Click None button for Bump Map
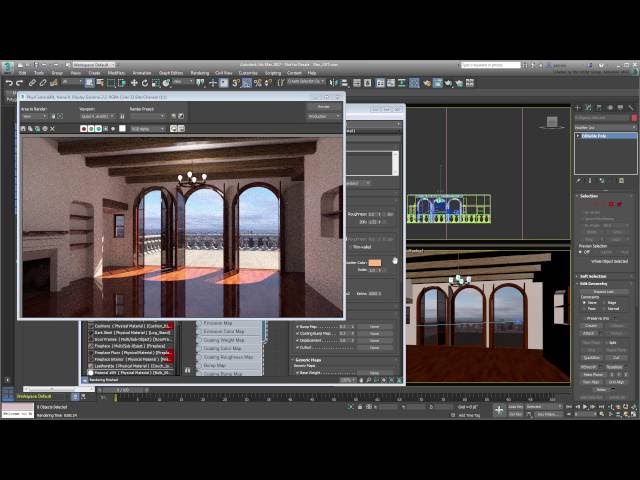 tap(374, 327)
